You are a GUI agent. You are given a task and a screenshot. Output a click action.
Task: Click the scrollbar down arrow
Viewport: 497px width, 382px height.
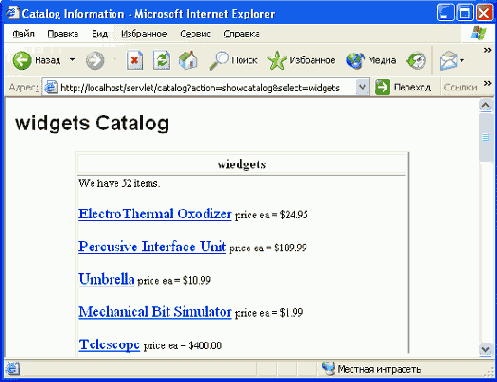486,349
